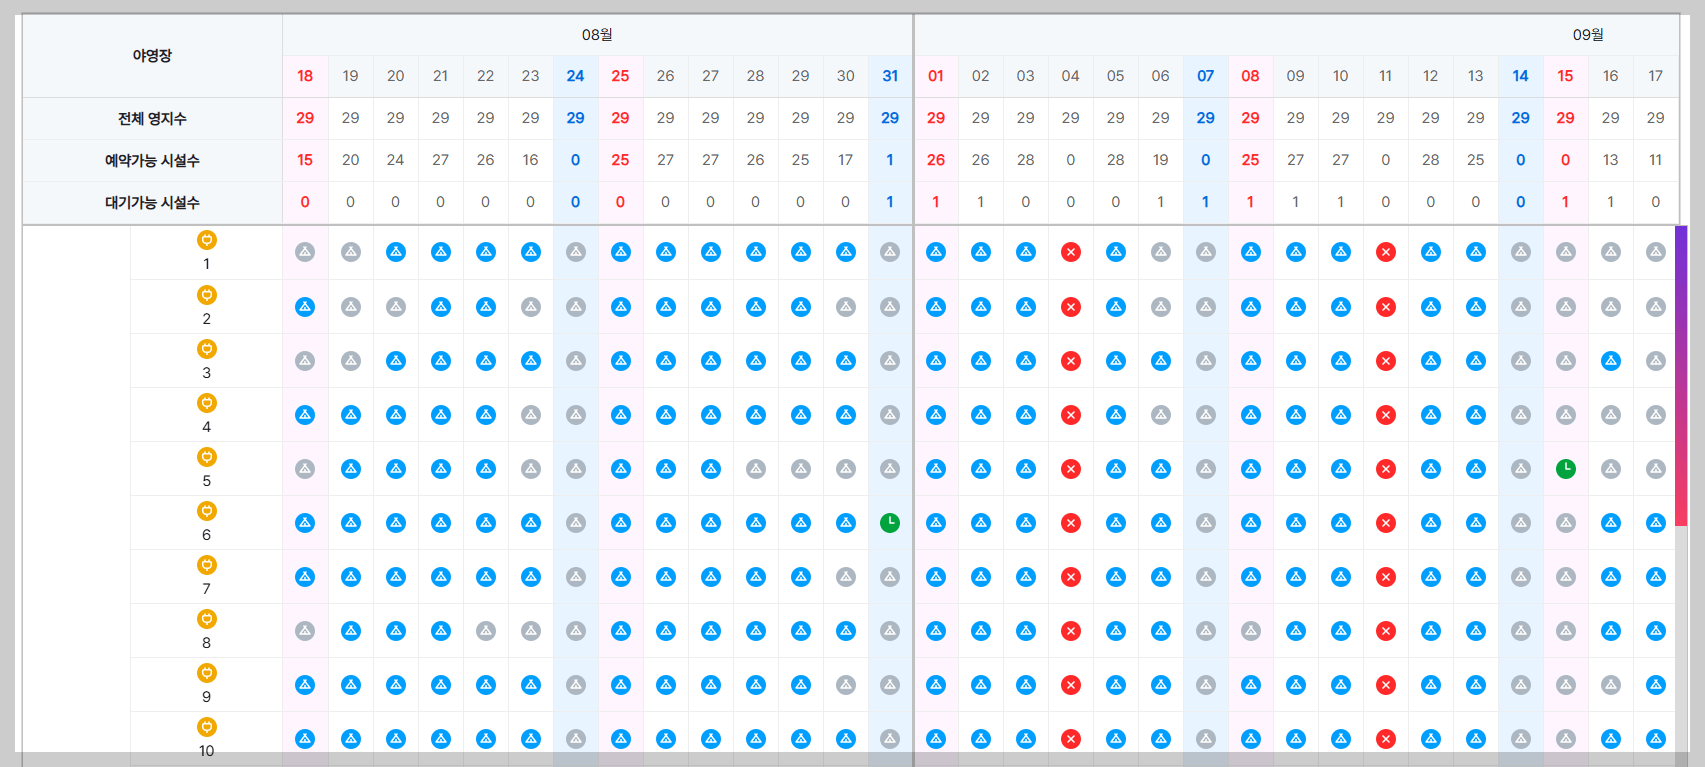Select date header 18 in August
Image resolution: width=1705 pixels, height=767 pixels.
click(x=305, y=76)
